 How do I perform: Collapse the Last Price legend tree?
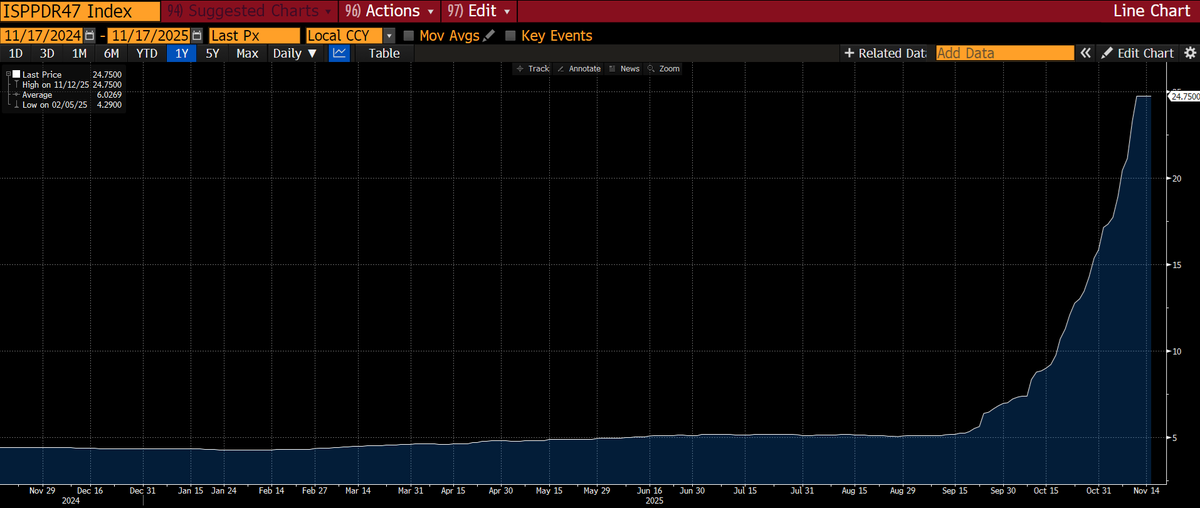pyautogui.click(x=7, y=75)
